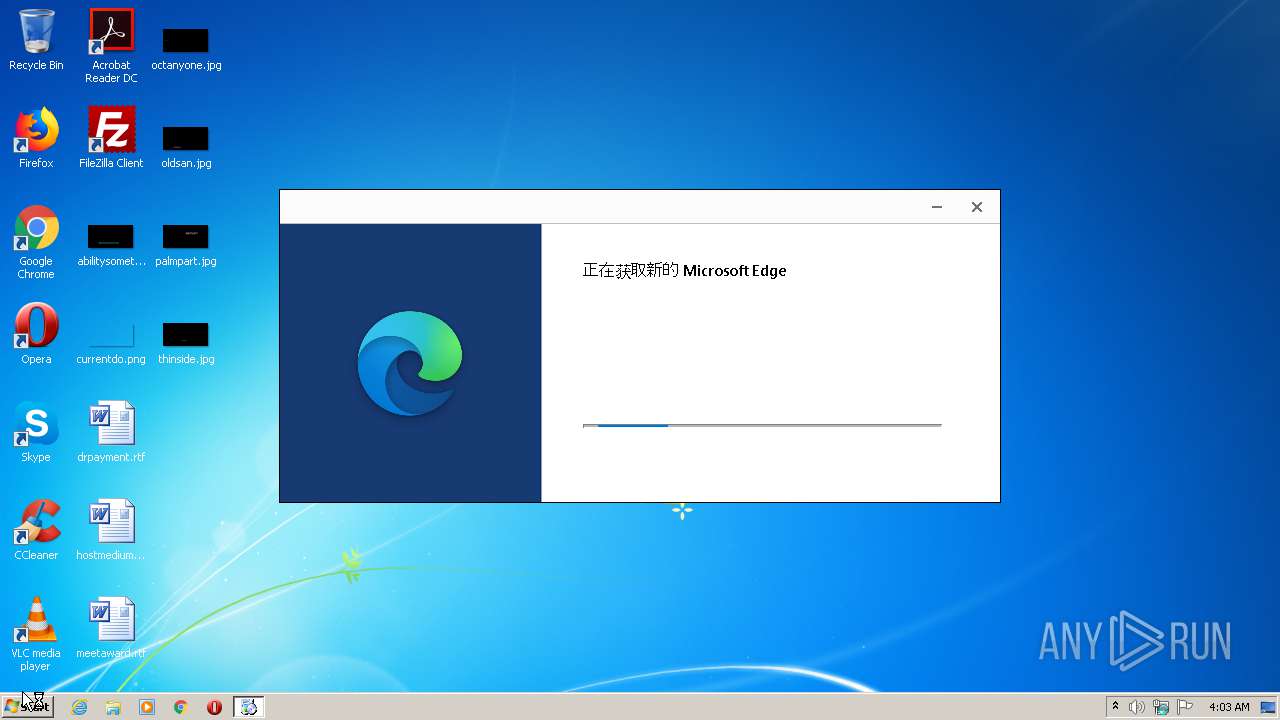Click the Edge download progress bar
Viewport: 1280px width, 720px height.
tap(762, 426)
